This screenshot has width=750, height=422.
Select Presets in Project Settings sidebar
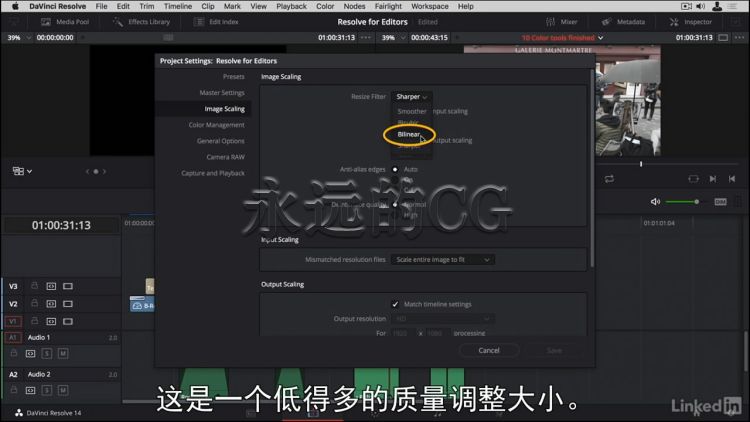(233, 77)
